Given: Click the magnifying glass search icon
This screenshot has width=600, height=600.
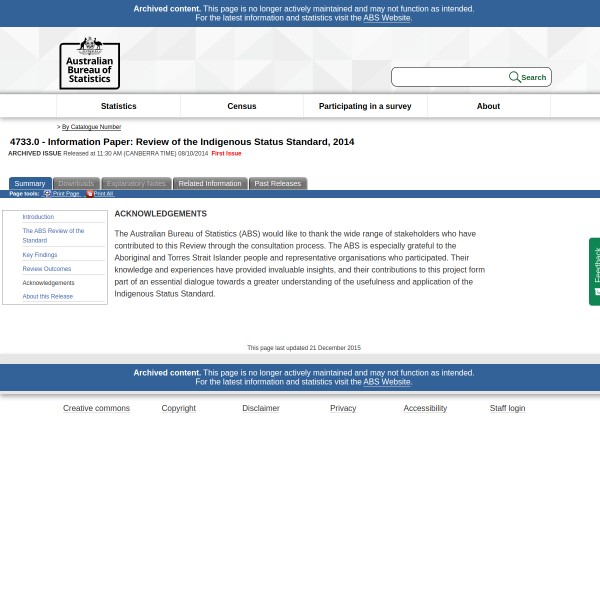Looking at the screenshot, I should point(514,77).
